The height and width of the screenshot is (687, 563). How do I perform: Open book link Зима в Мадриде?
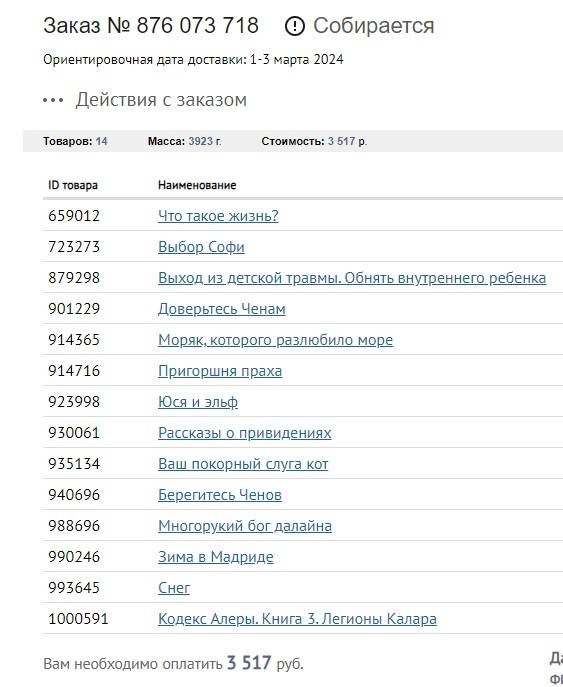click(x=216, y=557)
